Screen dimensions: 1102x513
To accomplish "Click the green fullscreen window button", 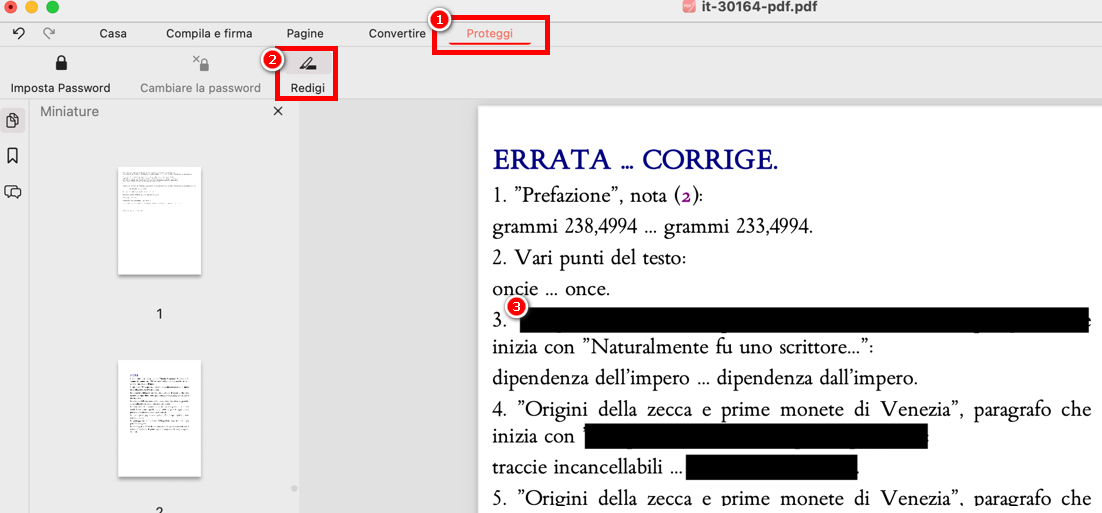I will [52, 8].
